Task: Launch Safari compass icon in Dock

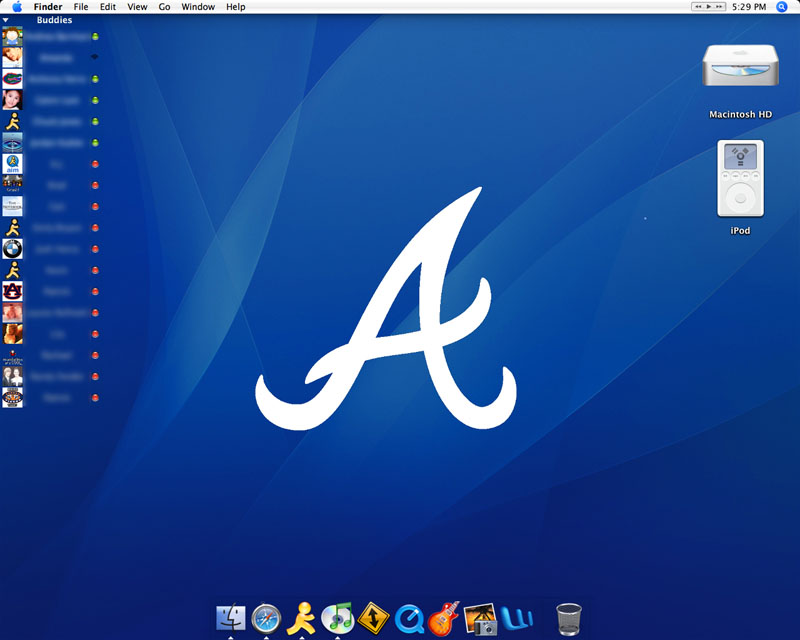Action: coord(266,619)
